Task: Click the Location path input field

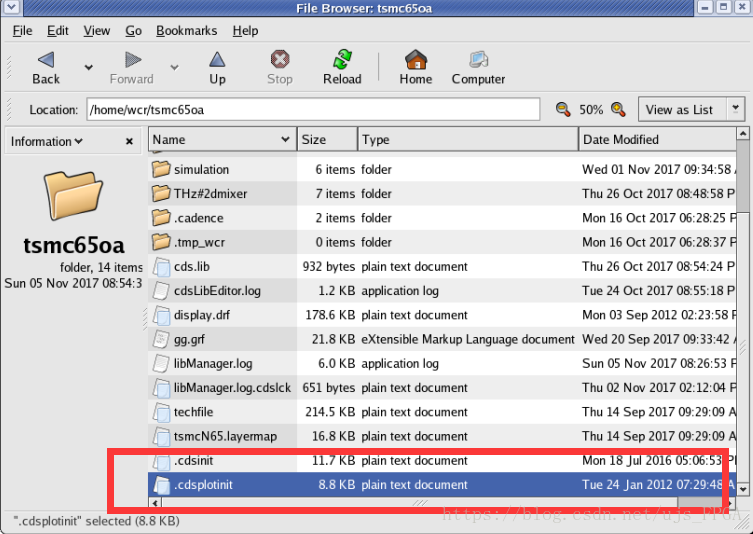Action: point(312,109)
